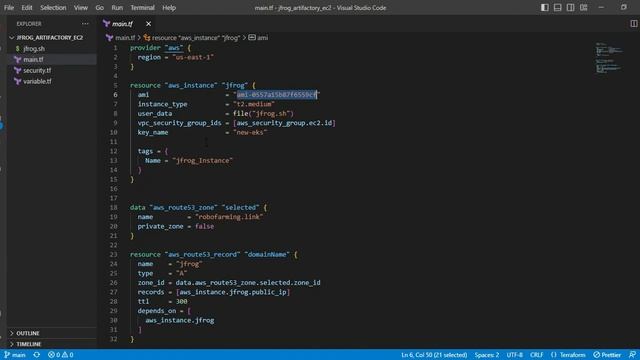Open jfrog.sh in the explorer

(34, 49)
